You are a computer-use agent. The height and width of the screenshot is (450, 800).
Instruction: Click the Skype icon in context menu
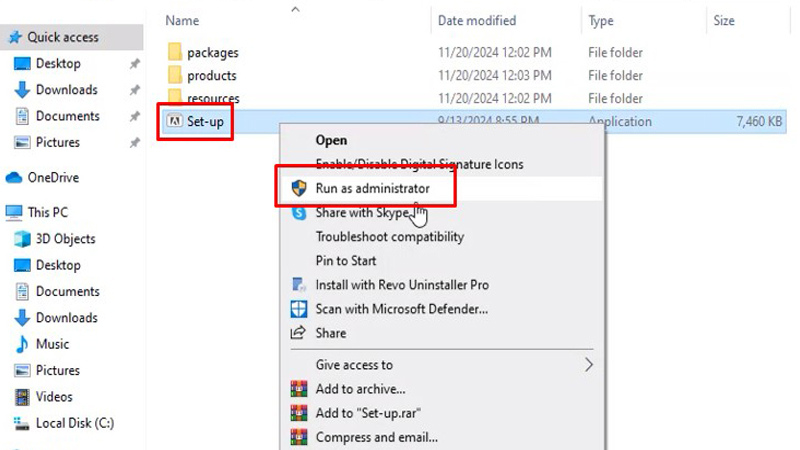[299, 213]
